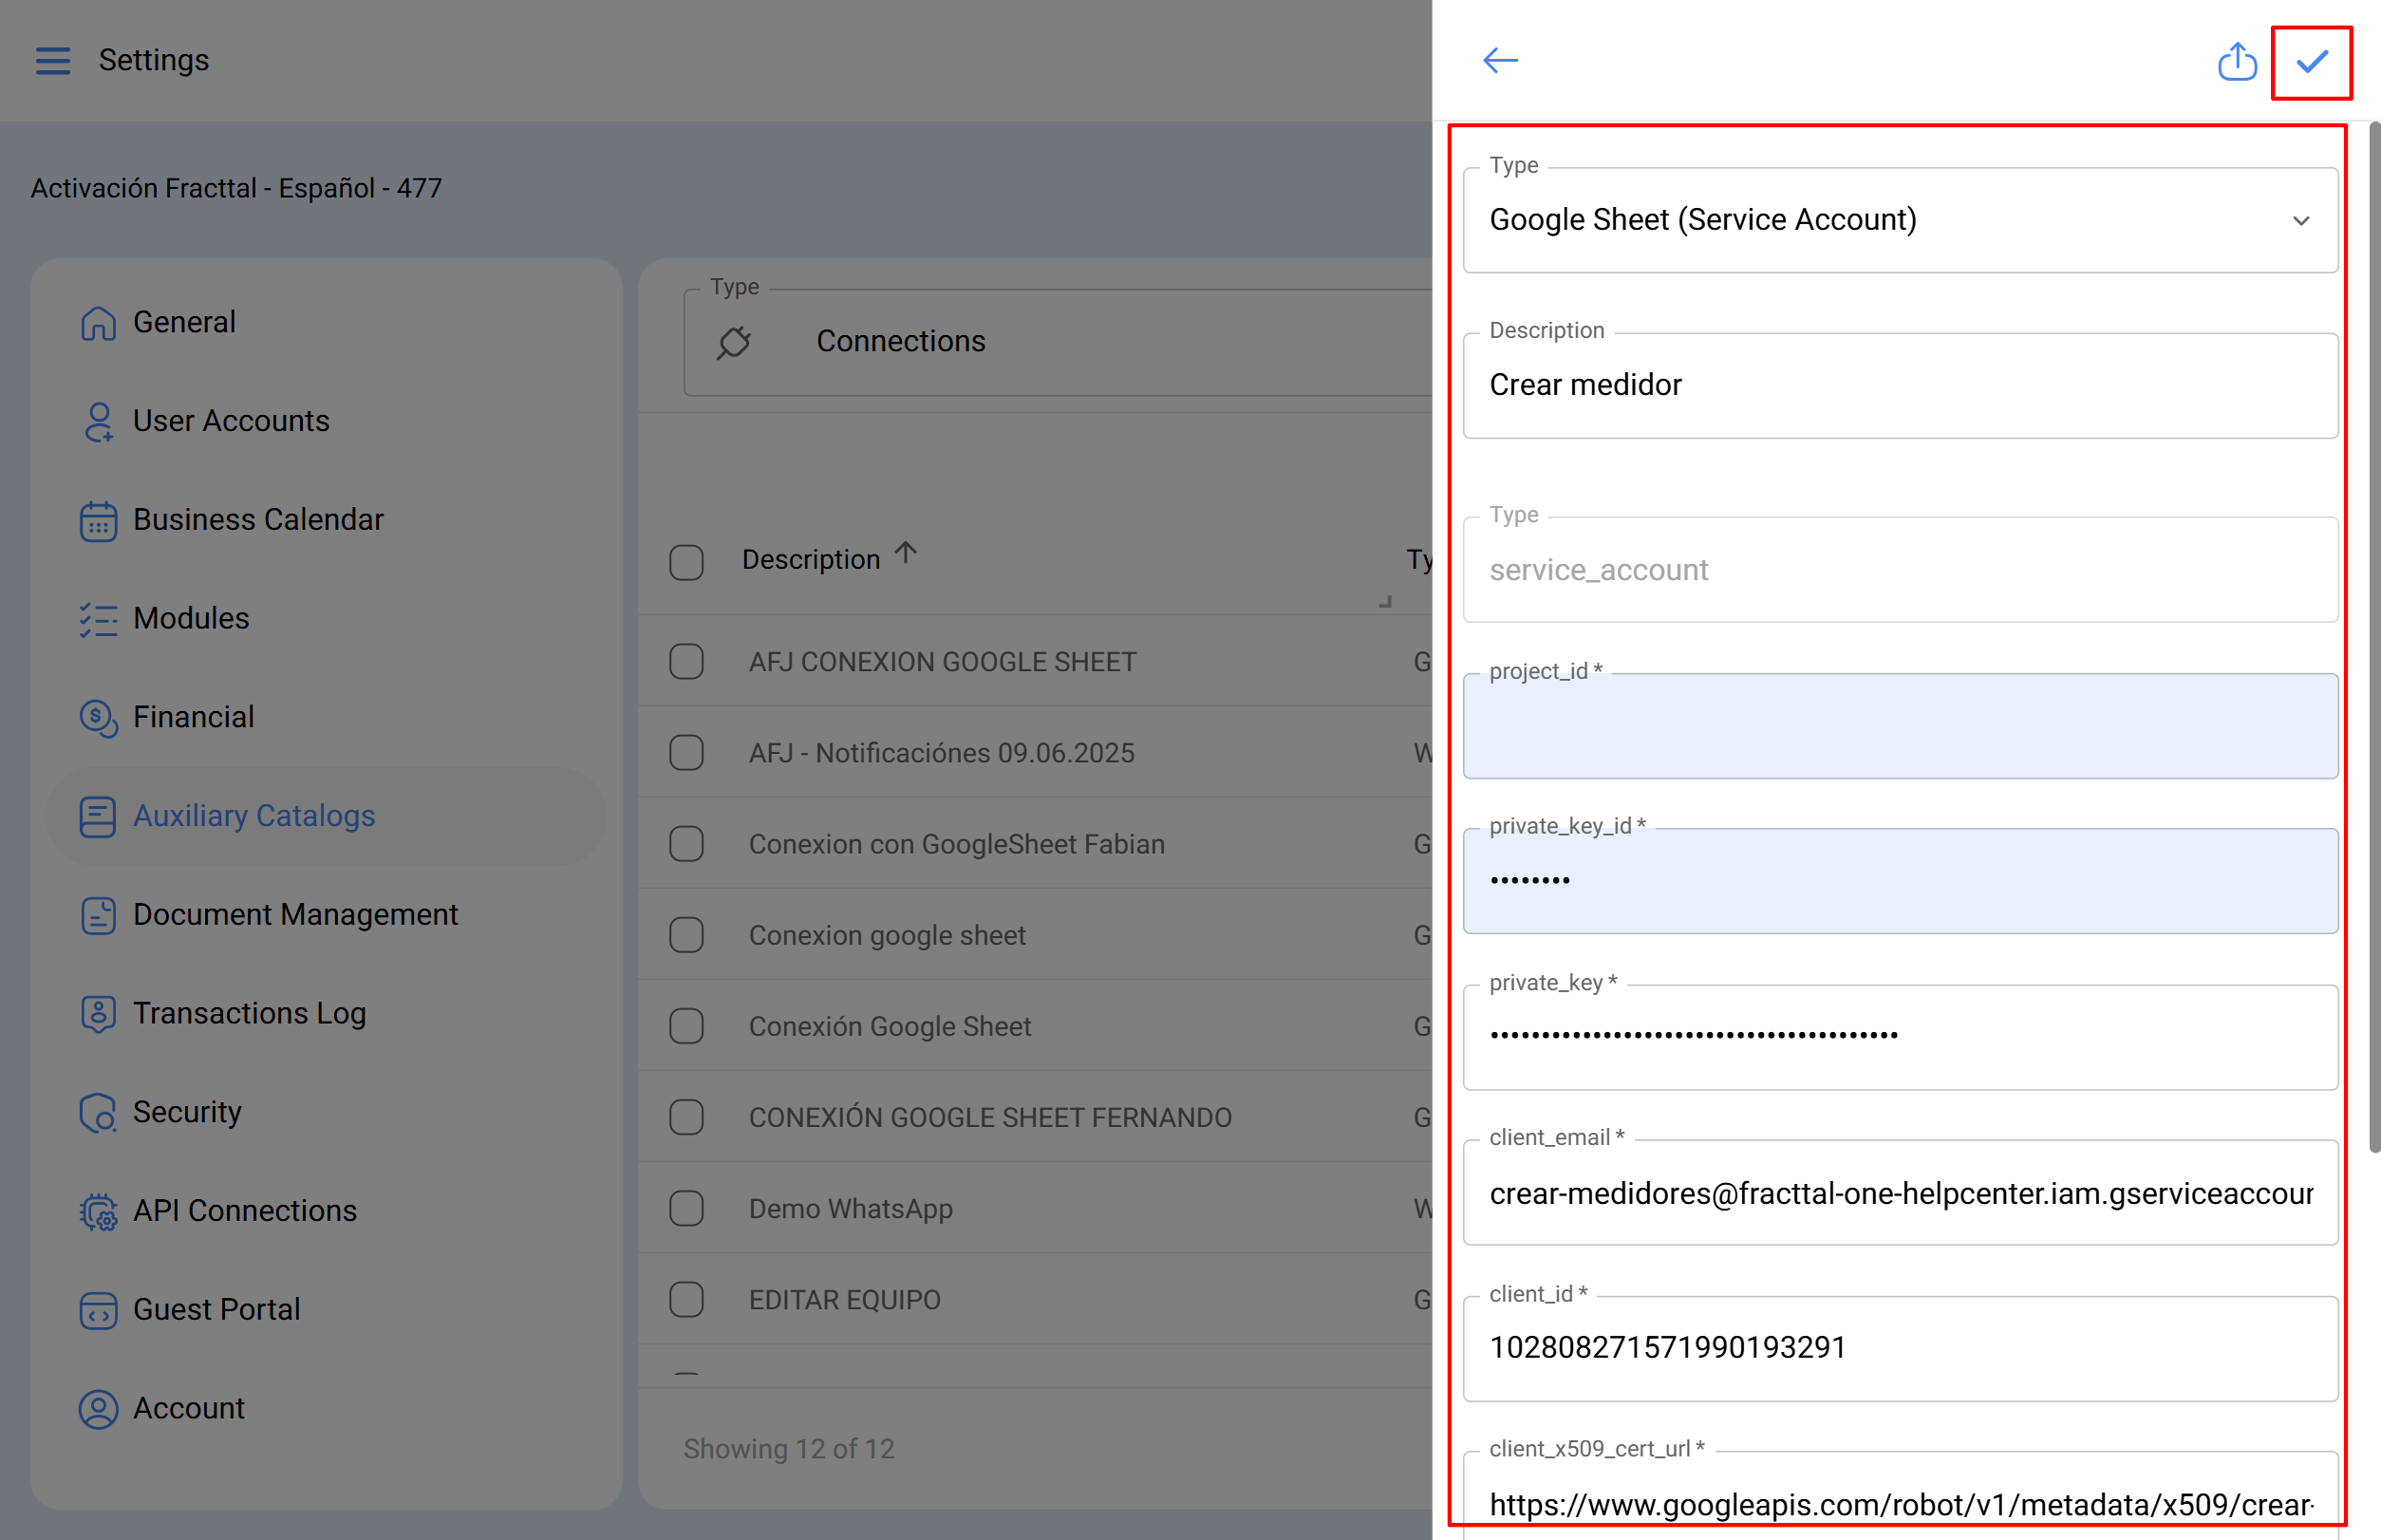
Task: Click the share/export icon in the panel header
Action: (x=2236, y=60)
